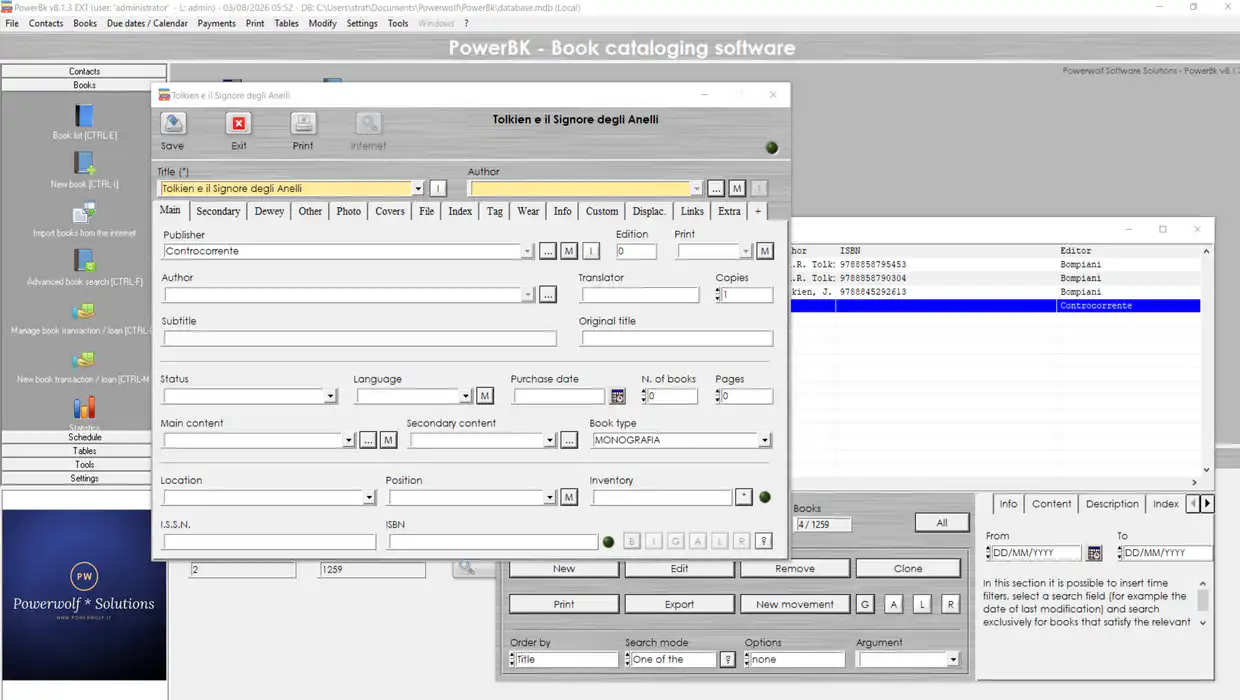Image resolution: width=1240 pixels, height=700 pixels.
Task: Expand the Main content dropdown
Action: pyautogui.click(x=349, y=441)
